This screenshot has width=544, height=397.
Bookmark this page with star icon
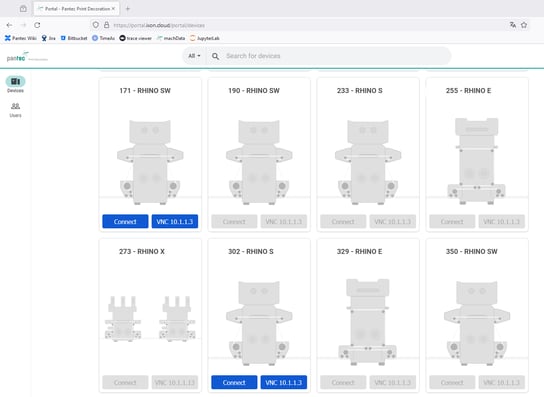coord(524,25)
